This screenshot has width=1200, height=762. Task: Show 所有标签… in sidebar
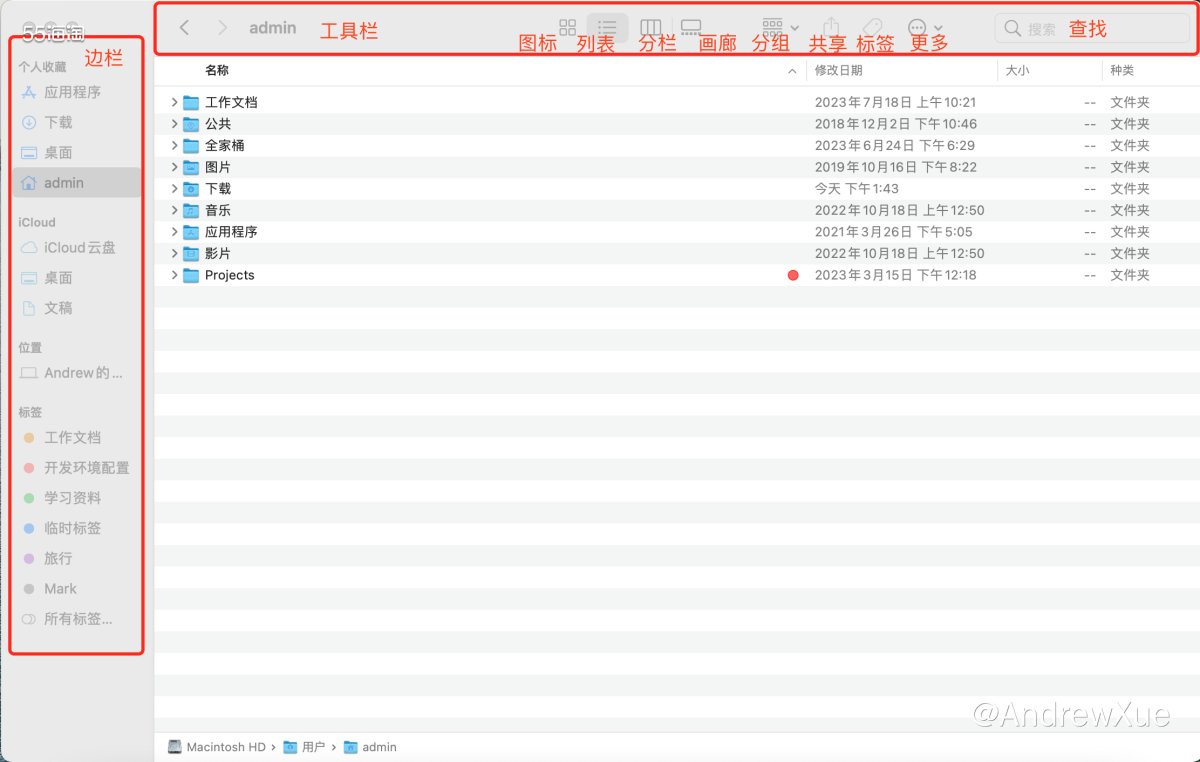(x=76, y=619)
